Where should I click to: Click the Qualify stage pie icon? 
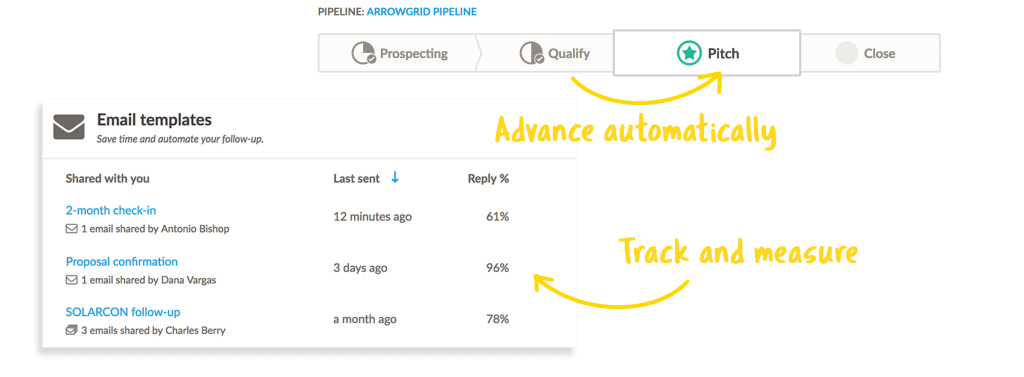[532, 54]
